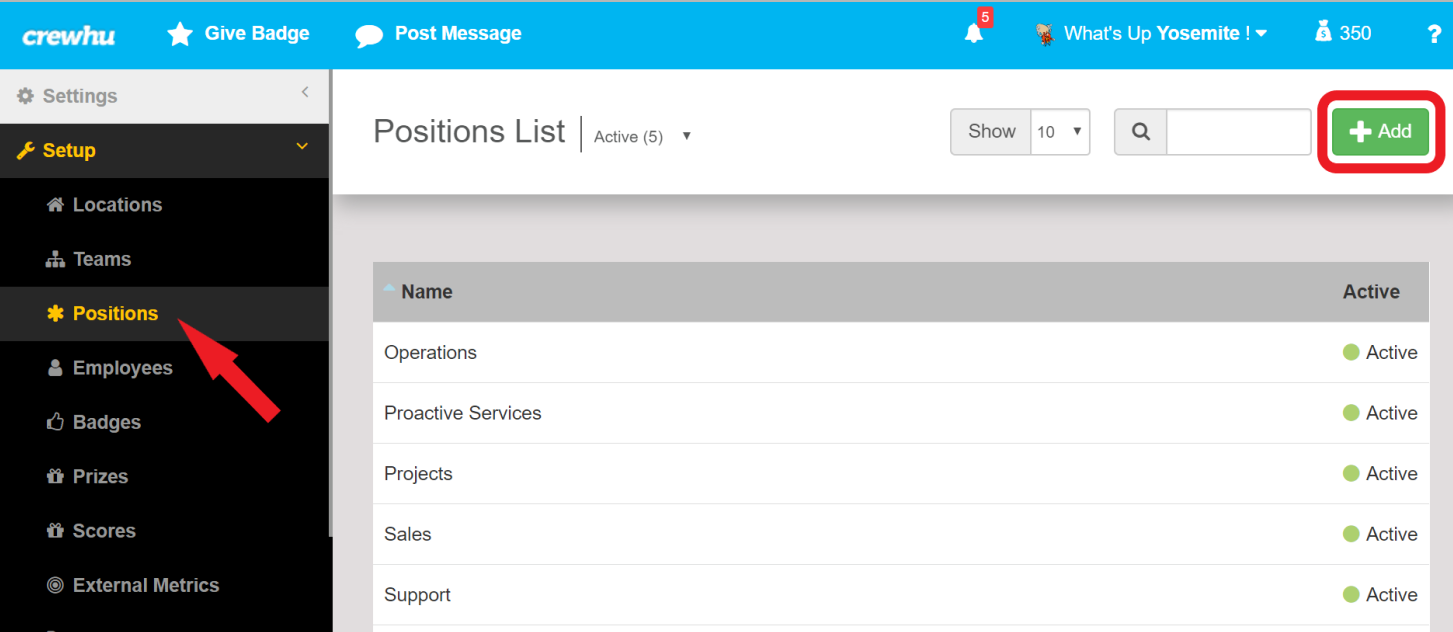Click the Operations position row
The image size is (1453, 632).
point(901,352)
